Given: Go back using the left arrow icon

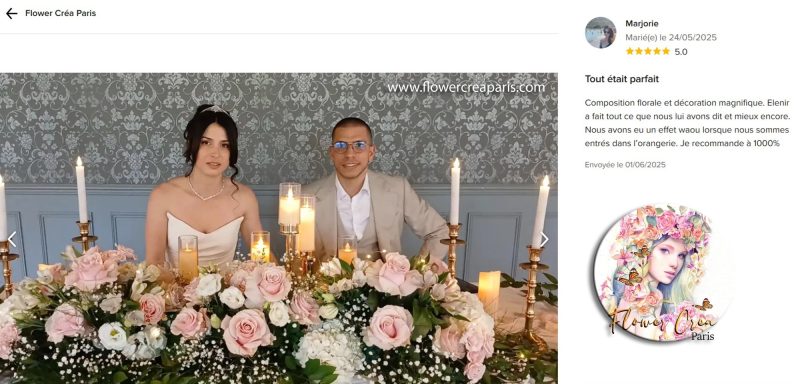Looking at the screenshot, I should click(x=11, y=13).
